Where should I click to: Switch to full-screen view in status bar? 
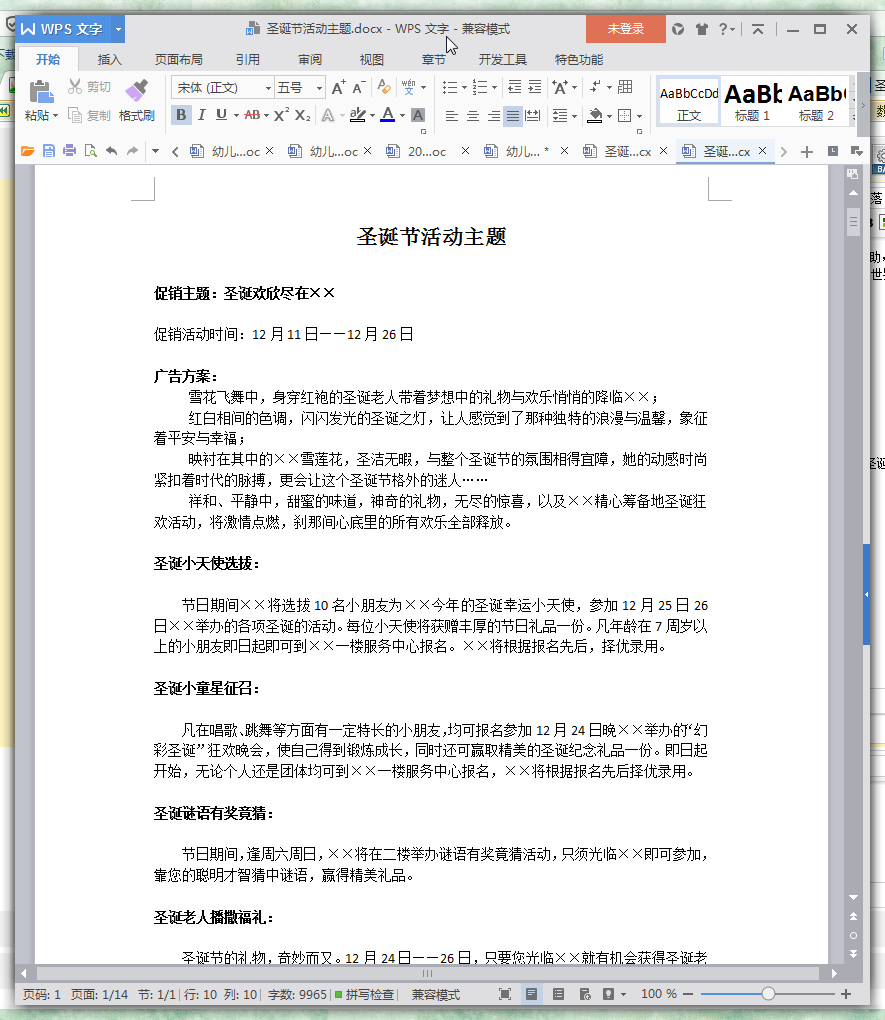(505, 994)
